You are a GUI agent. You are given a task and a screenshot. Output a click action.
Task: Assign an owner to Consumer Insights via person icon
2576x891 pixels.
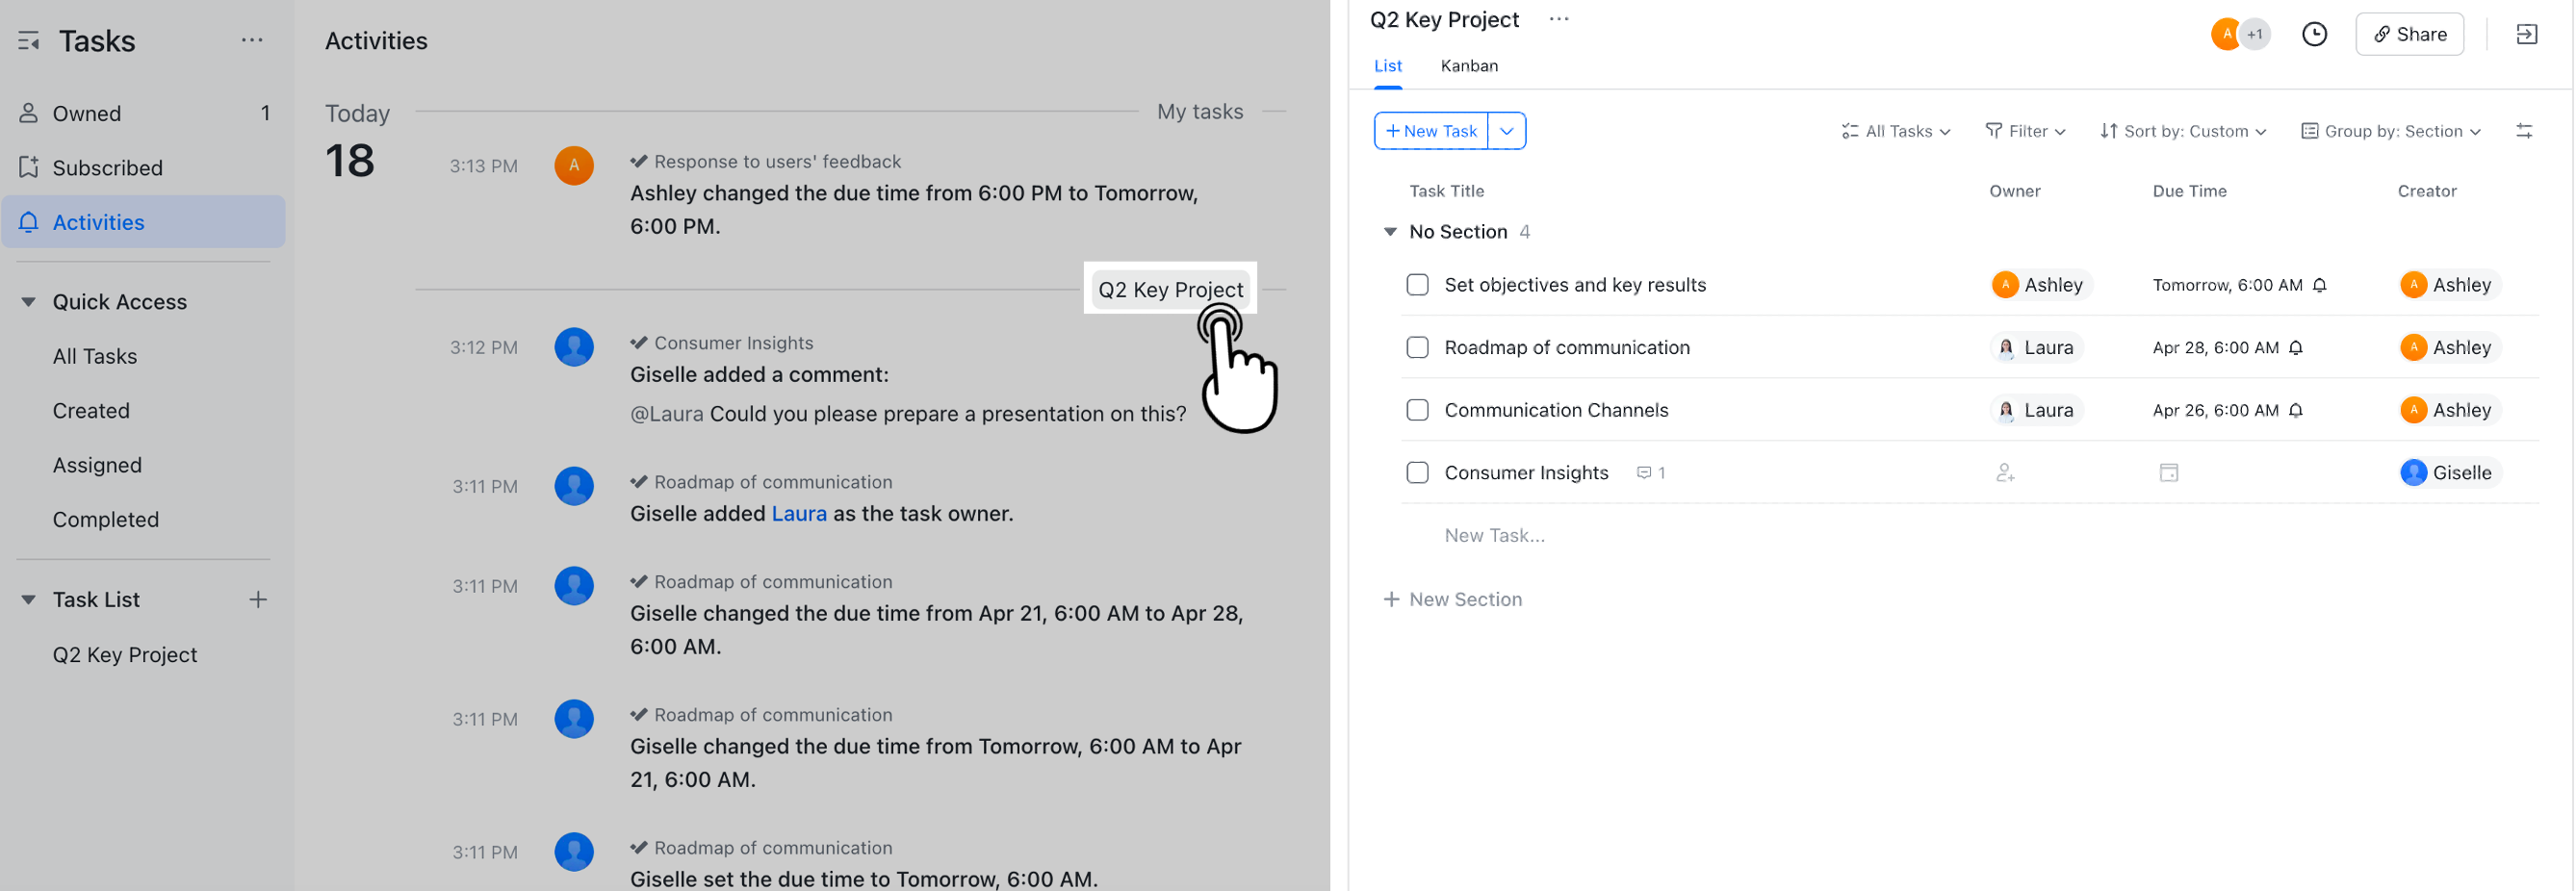click(x=2005, y=472)
